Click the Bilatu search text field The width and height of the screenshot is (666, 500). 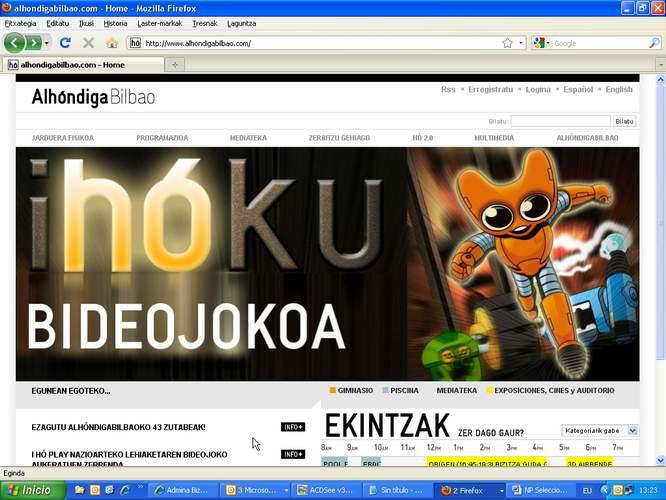tap(560, 121)
